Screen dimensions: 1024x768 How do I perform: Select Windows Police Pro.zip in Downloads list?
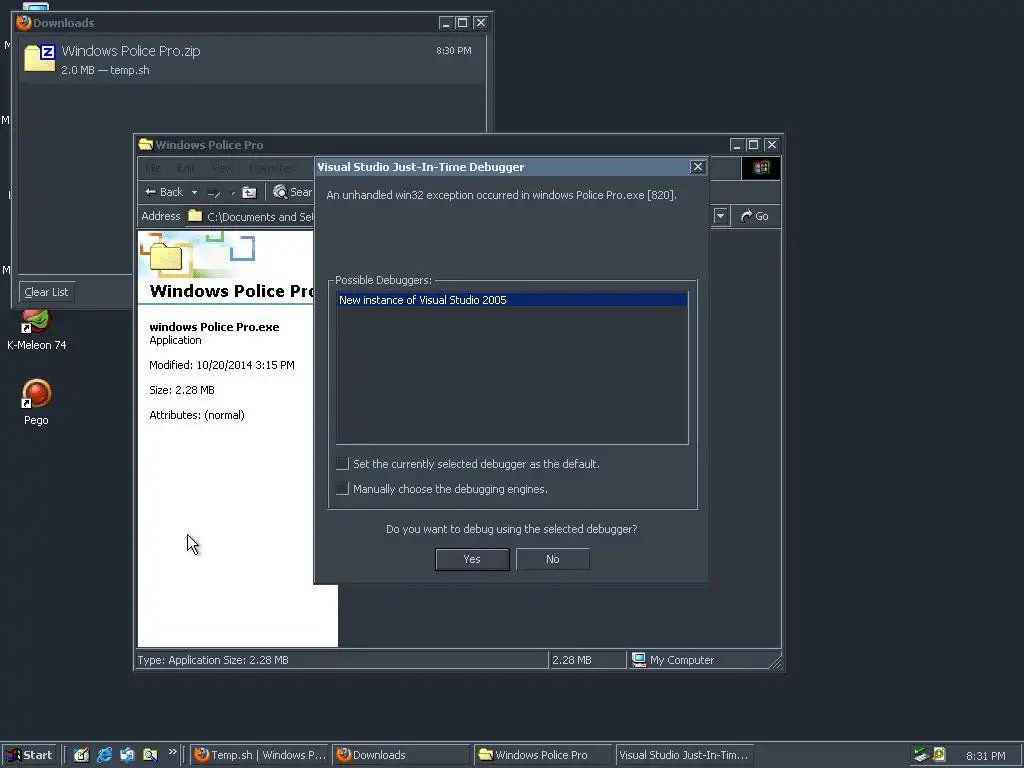(x=252, y=59)
